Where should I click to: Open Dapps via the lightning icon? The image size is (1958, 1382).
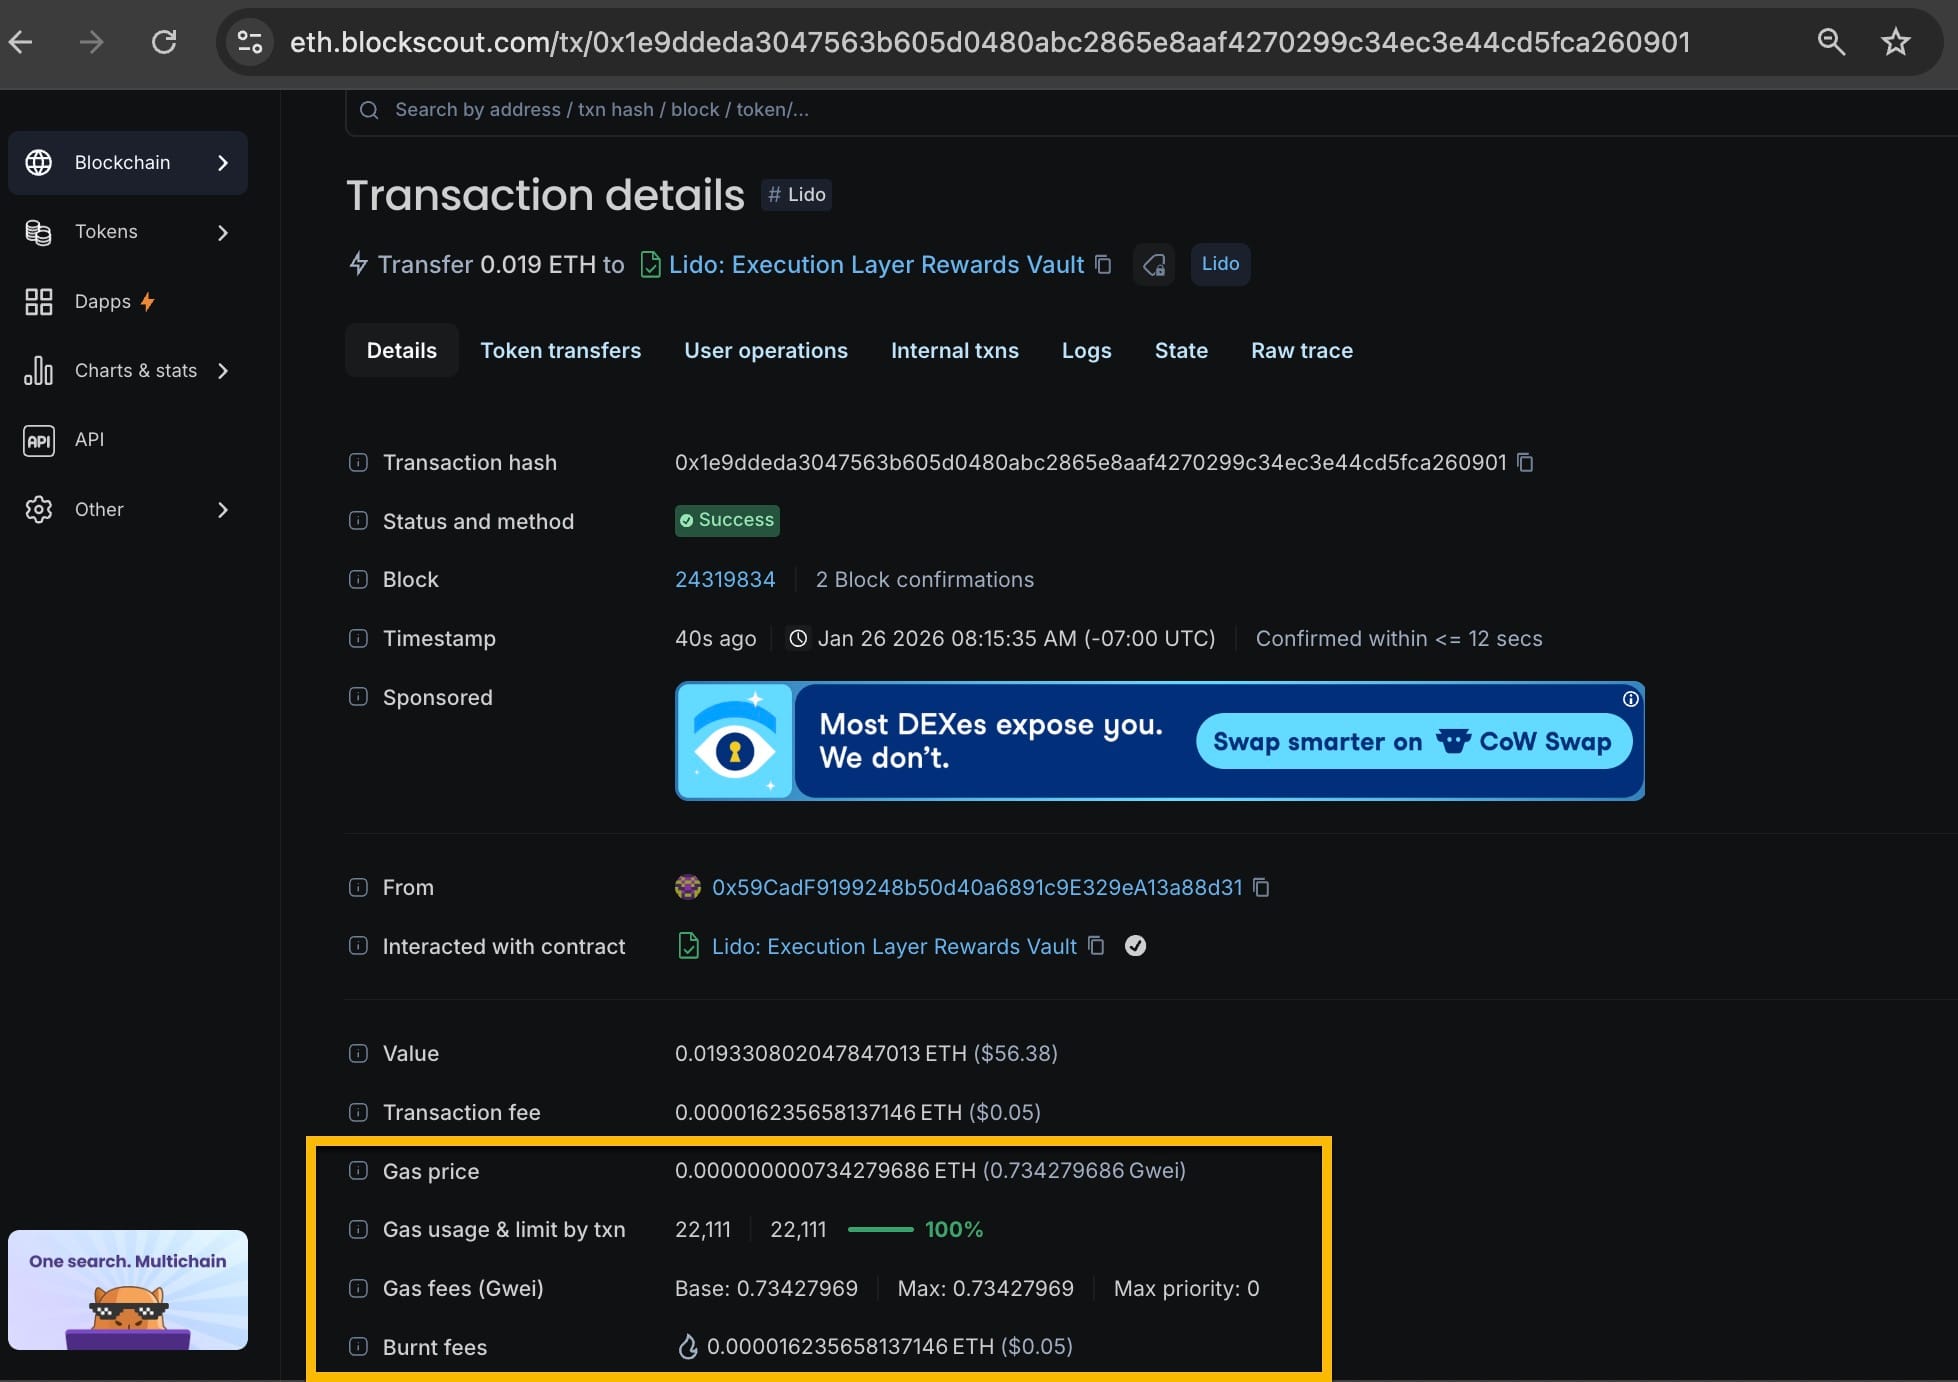(x=147, y=301)
